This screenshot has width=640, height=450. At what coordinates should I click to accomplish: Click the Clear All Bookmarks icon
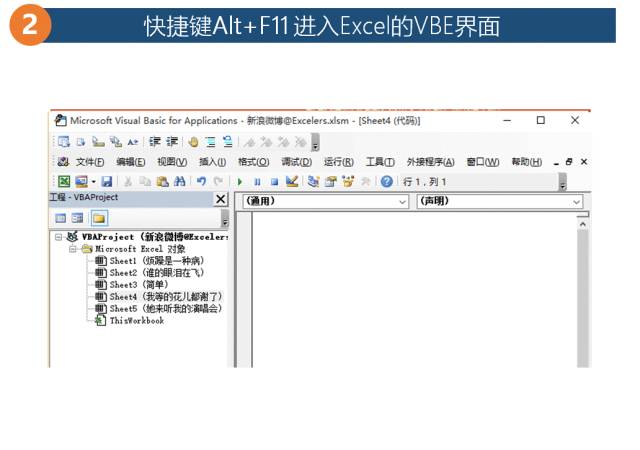(300, 142)
